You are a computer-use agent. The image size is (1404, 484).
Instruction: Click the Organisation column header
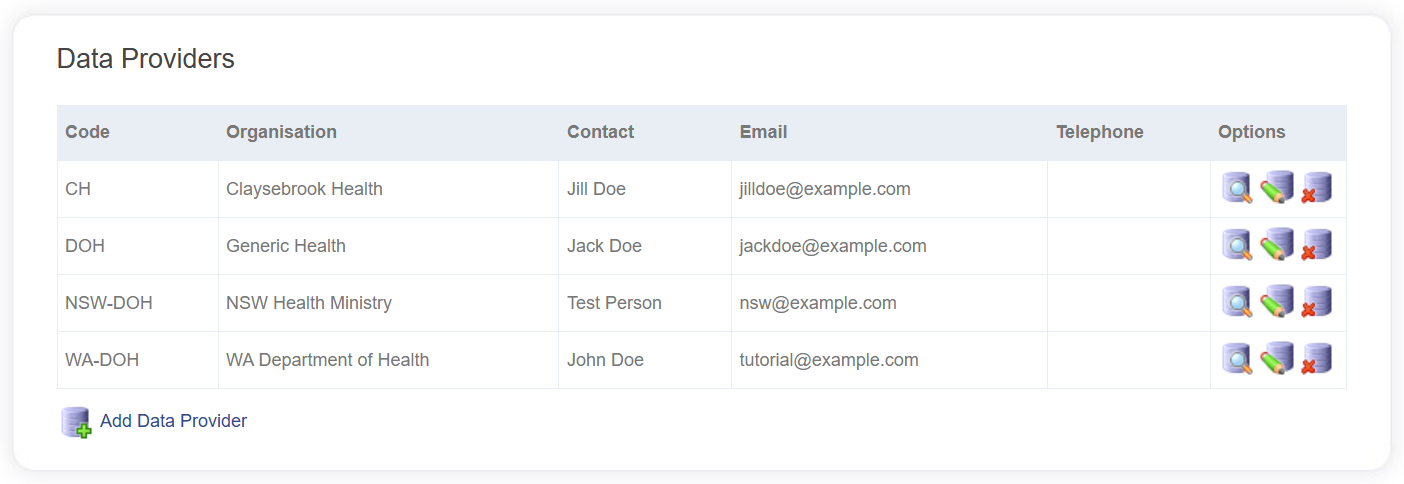[281, 132]
